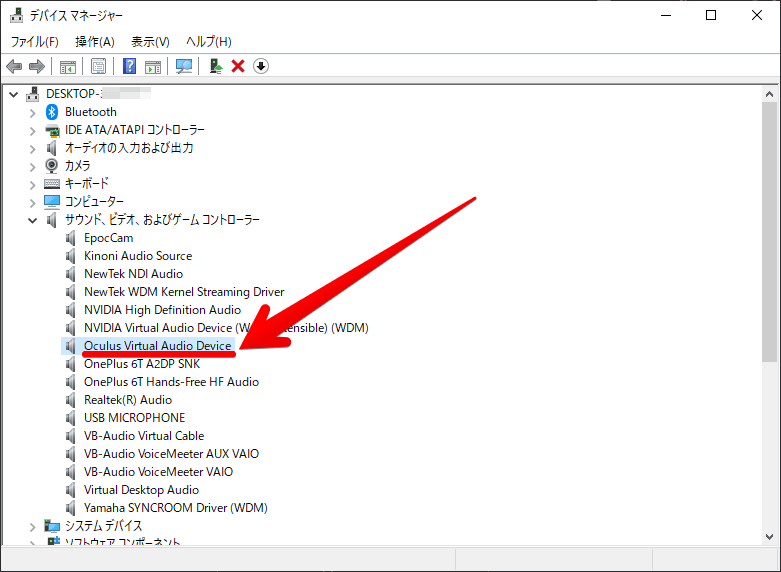Select Oculus Virtual Audio Device

pyautogui.click(x=158, y=346)
